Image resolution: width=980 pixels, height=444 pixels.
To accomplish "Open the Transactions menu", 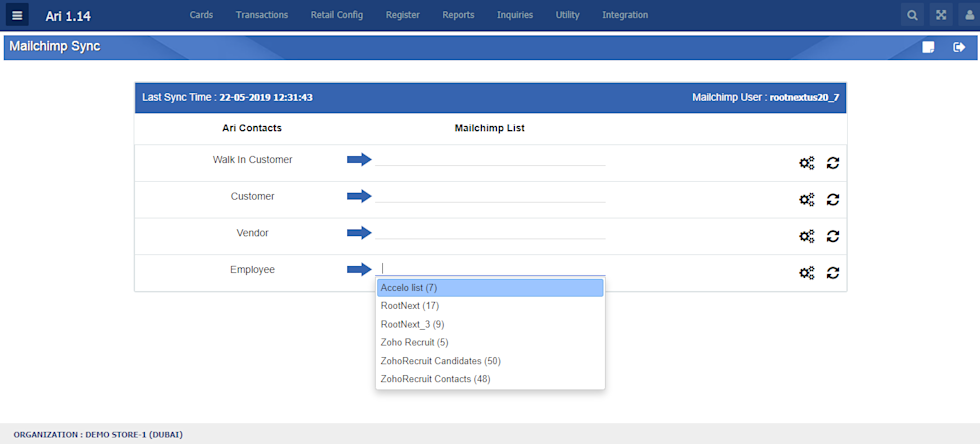I will click(262, 15).
